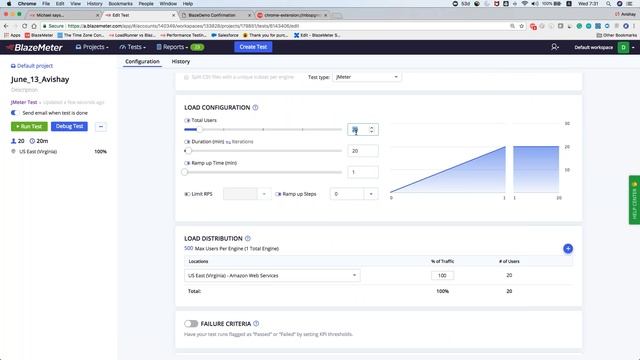The height and width of the screenshot is (360, 640).
Task: Click the Ramp up Time slider handle
Action: pyautogui.click(x=184, y=172)
